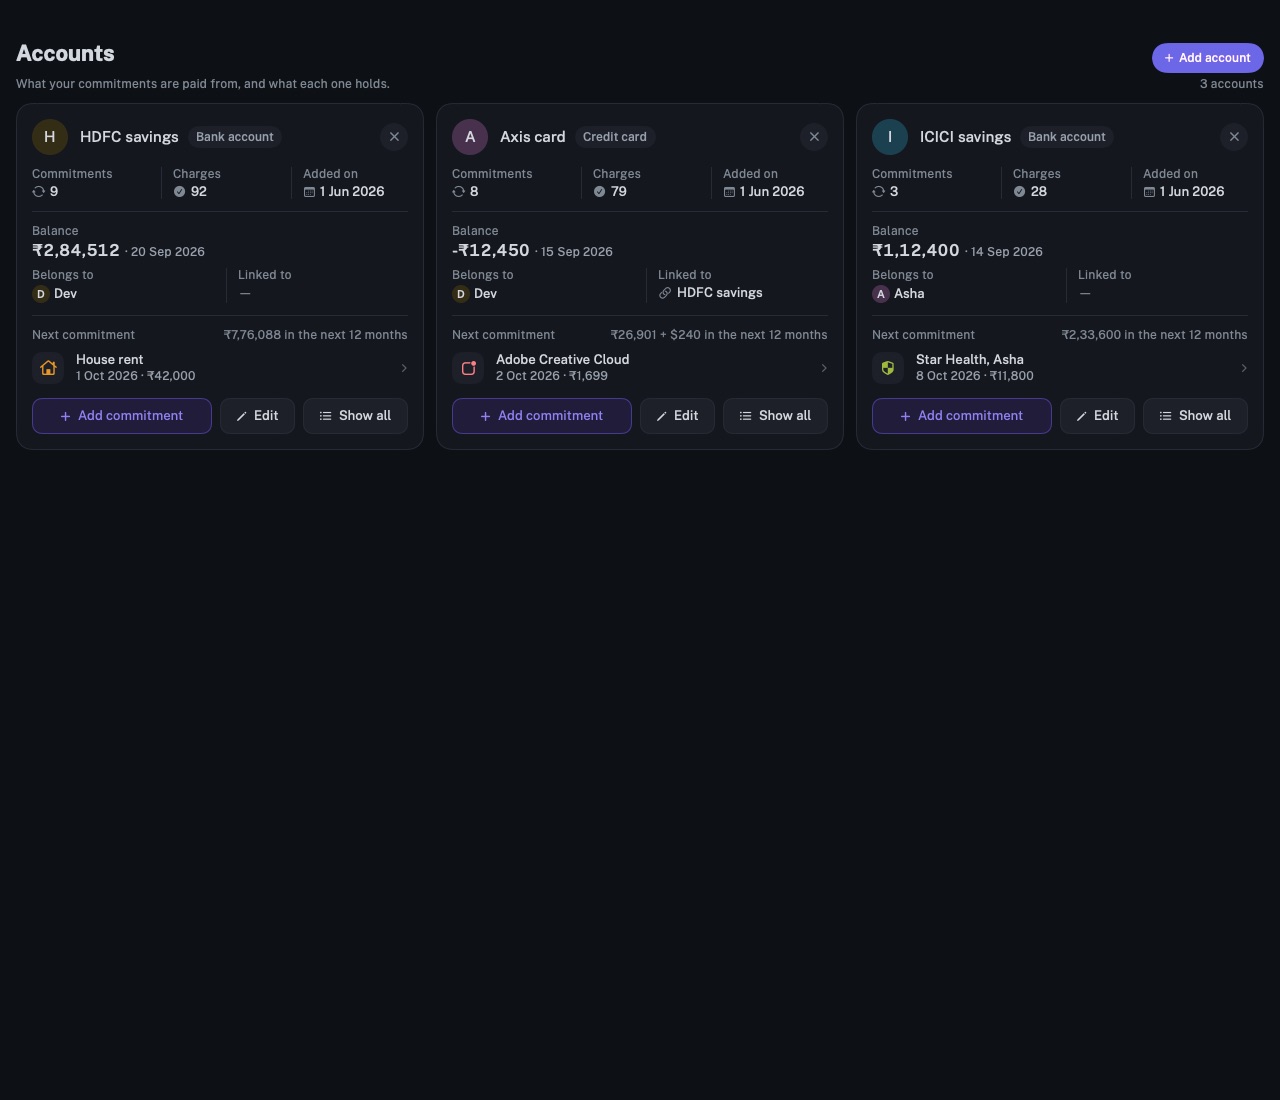1280x1100 pixels.
Task: Add a new account
Action: 1207,58
